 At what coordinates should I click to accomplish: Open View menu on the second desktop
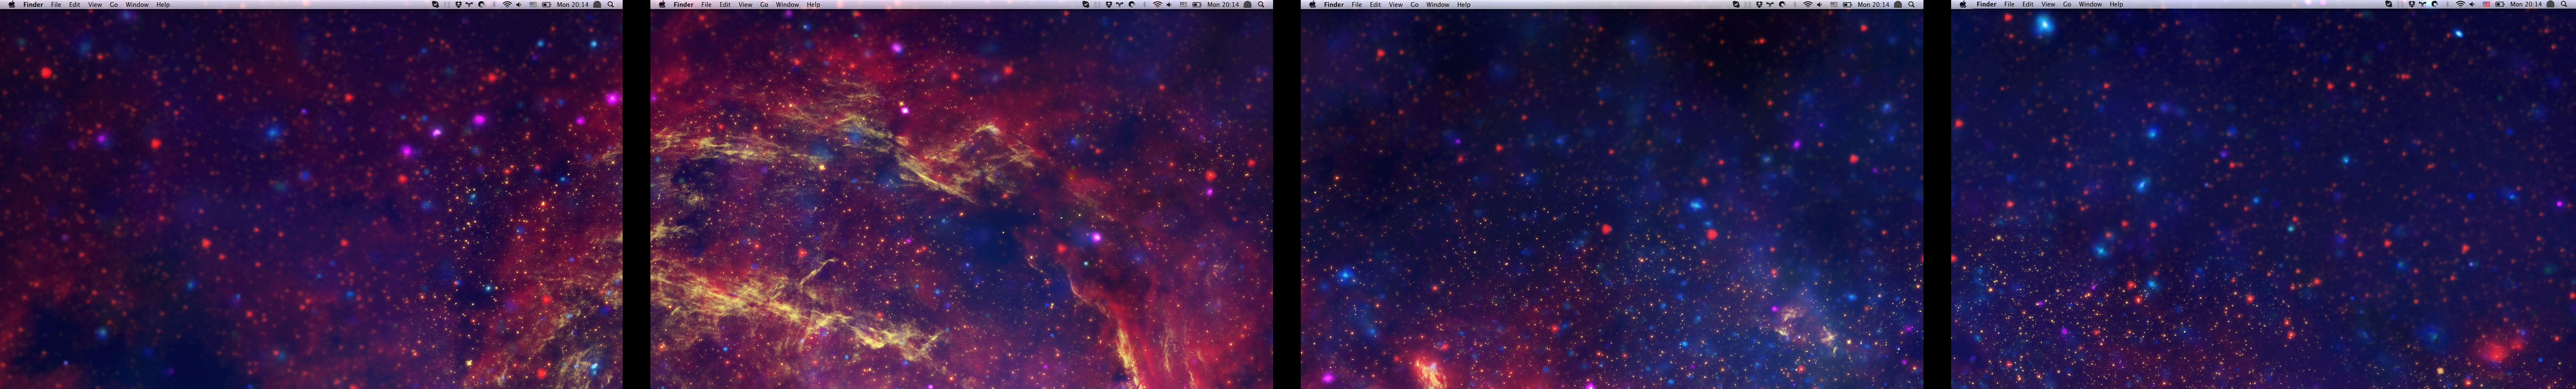[746, 5]
